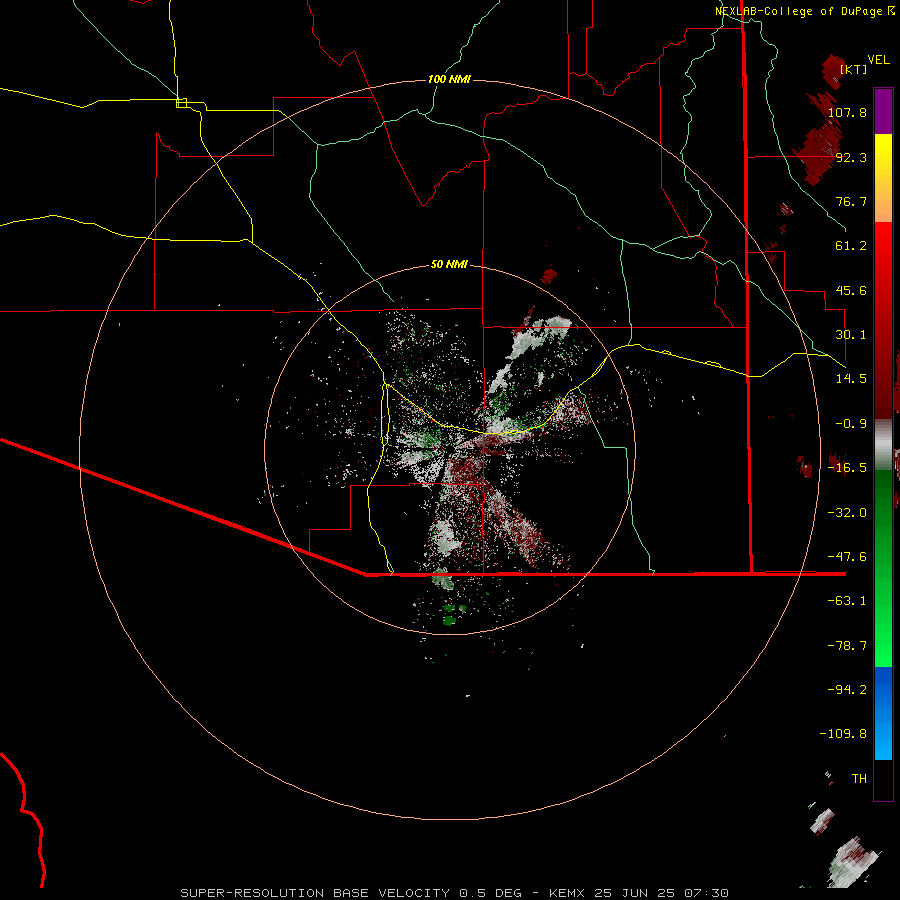Click the -32.0 scale value

pyautogui.click(x=847, y=513)
